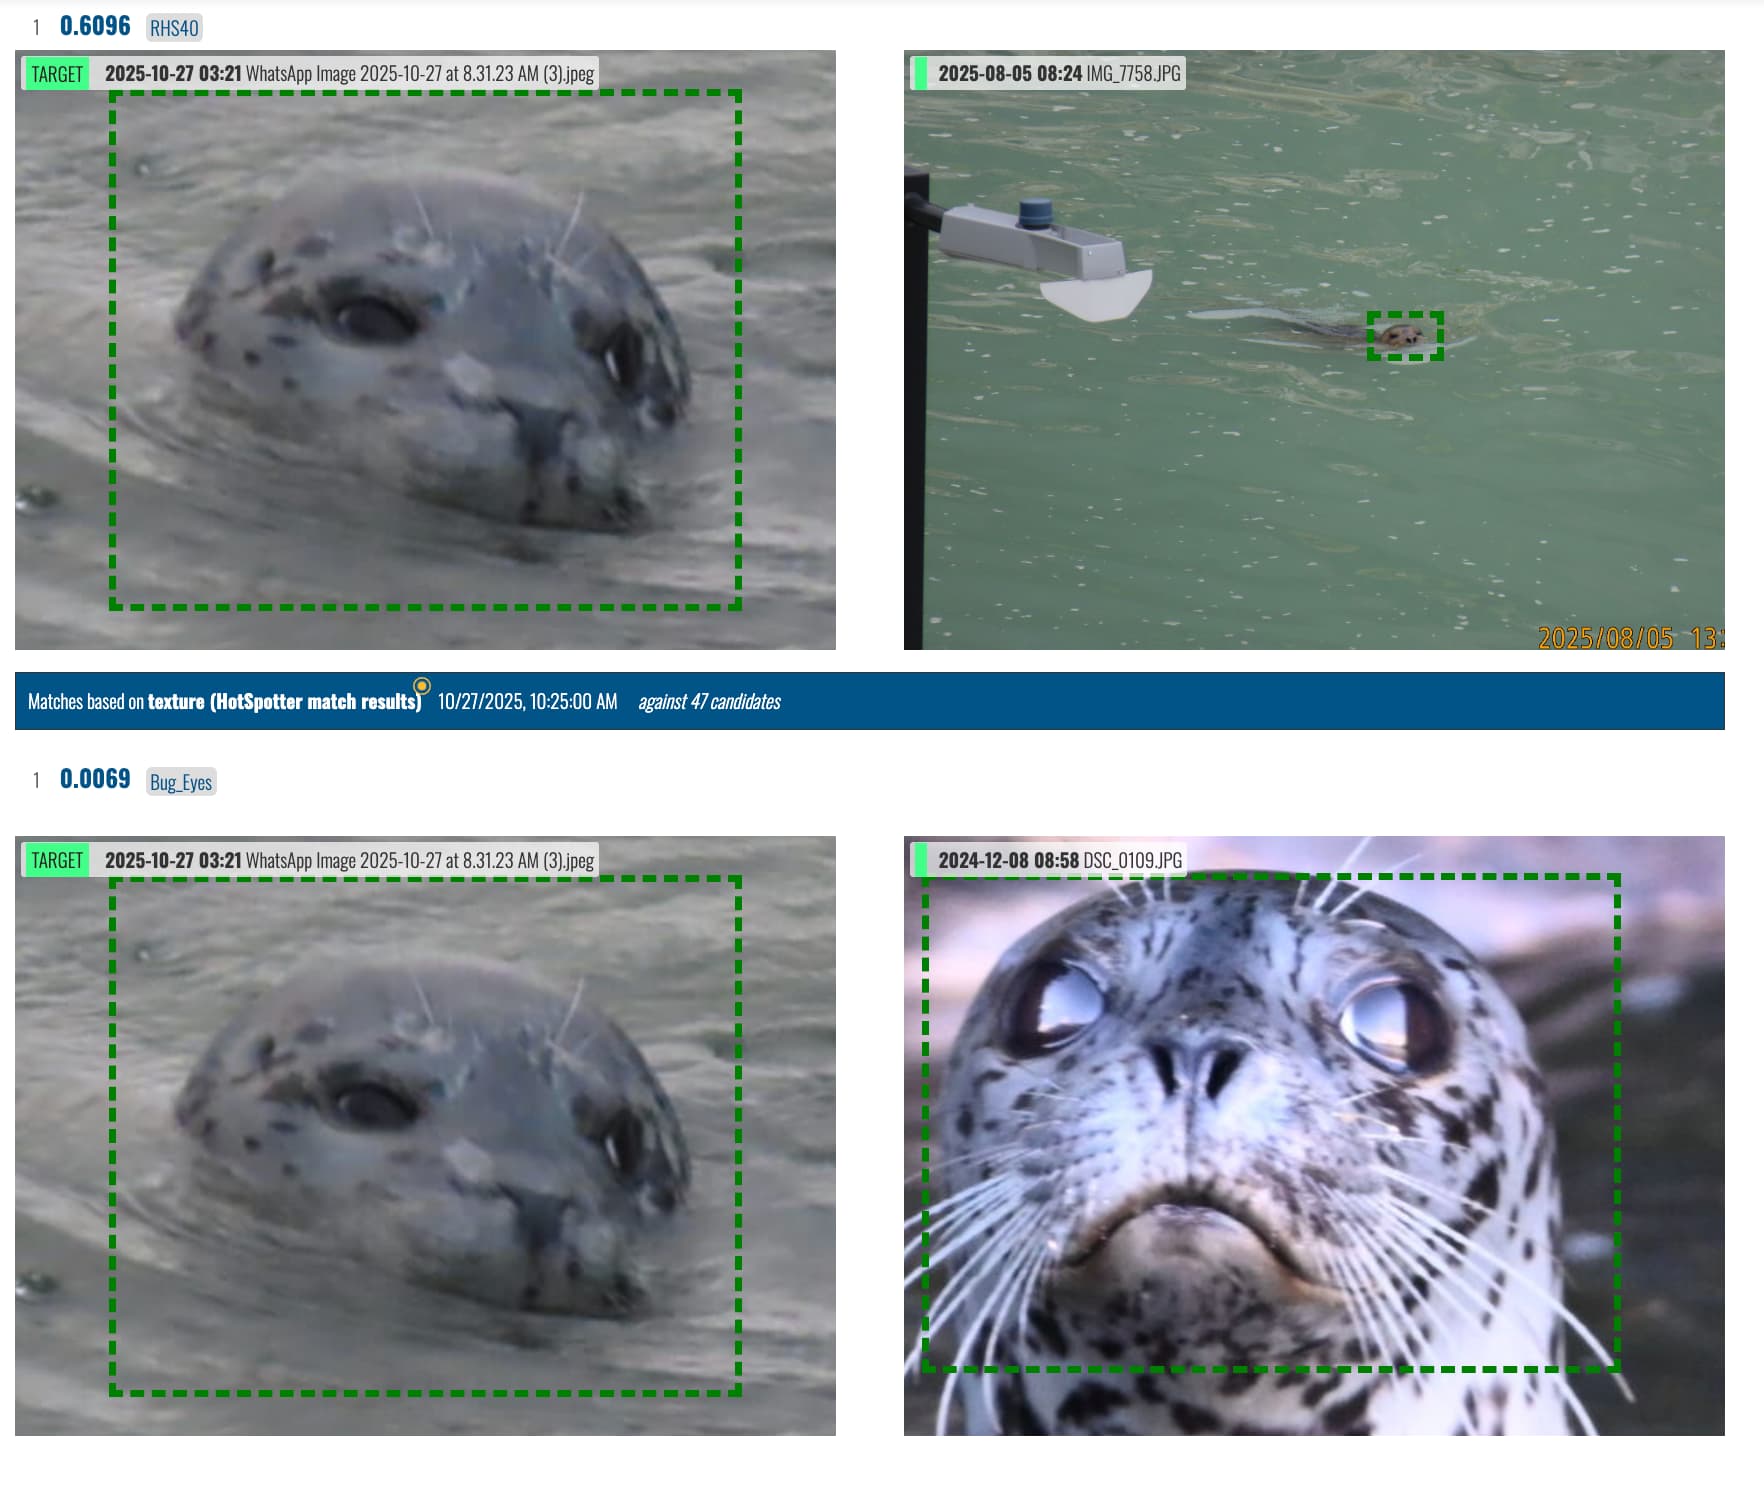1764x1492 pixels.
Task: Click the 'texture (HotSpotter match results)' heading
Action: coord(284,702)
